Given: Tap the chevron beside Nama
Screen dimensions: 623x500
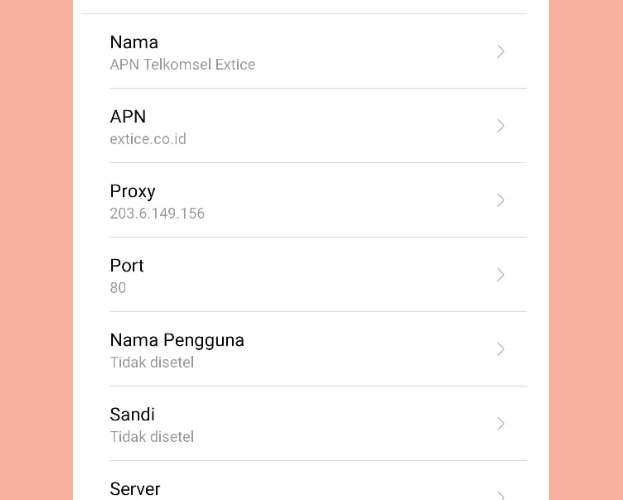Looking at the screenshot, I should (501, 51).
